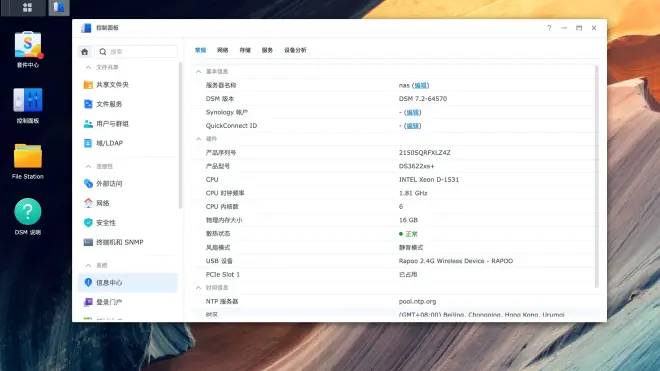
Task: Collapse the 文件共享 sidebar section
Action: [x=88, y=67]
